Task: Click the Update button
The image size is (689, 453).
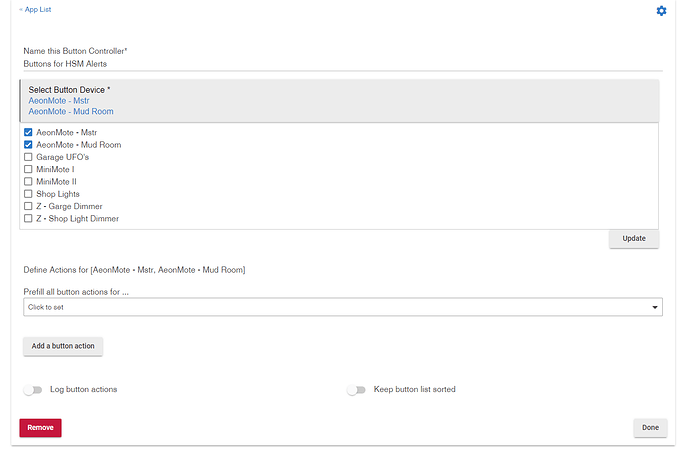Action: click(634, 239)
